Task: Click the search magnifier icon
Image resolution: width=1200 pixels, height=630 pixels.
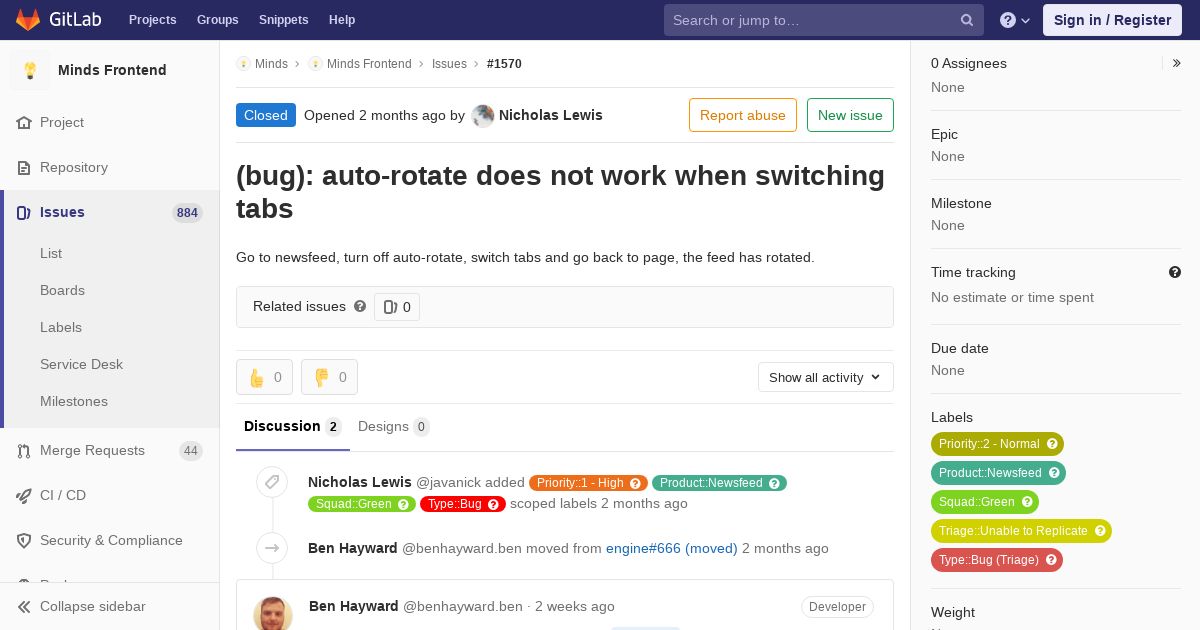Action: point(967,20)
